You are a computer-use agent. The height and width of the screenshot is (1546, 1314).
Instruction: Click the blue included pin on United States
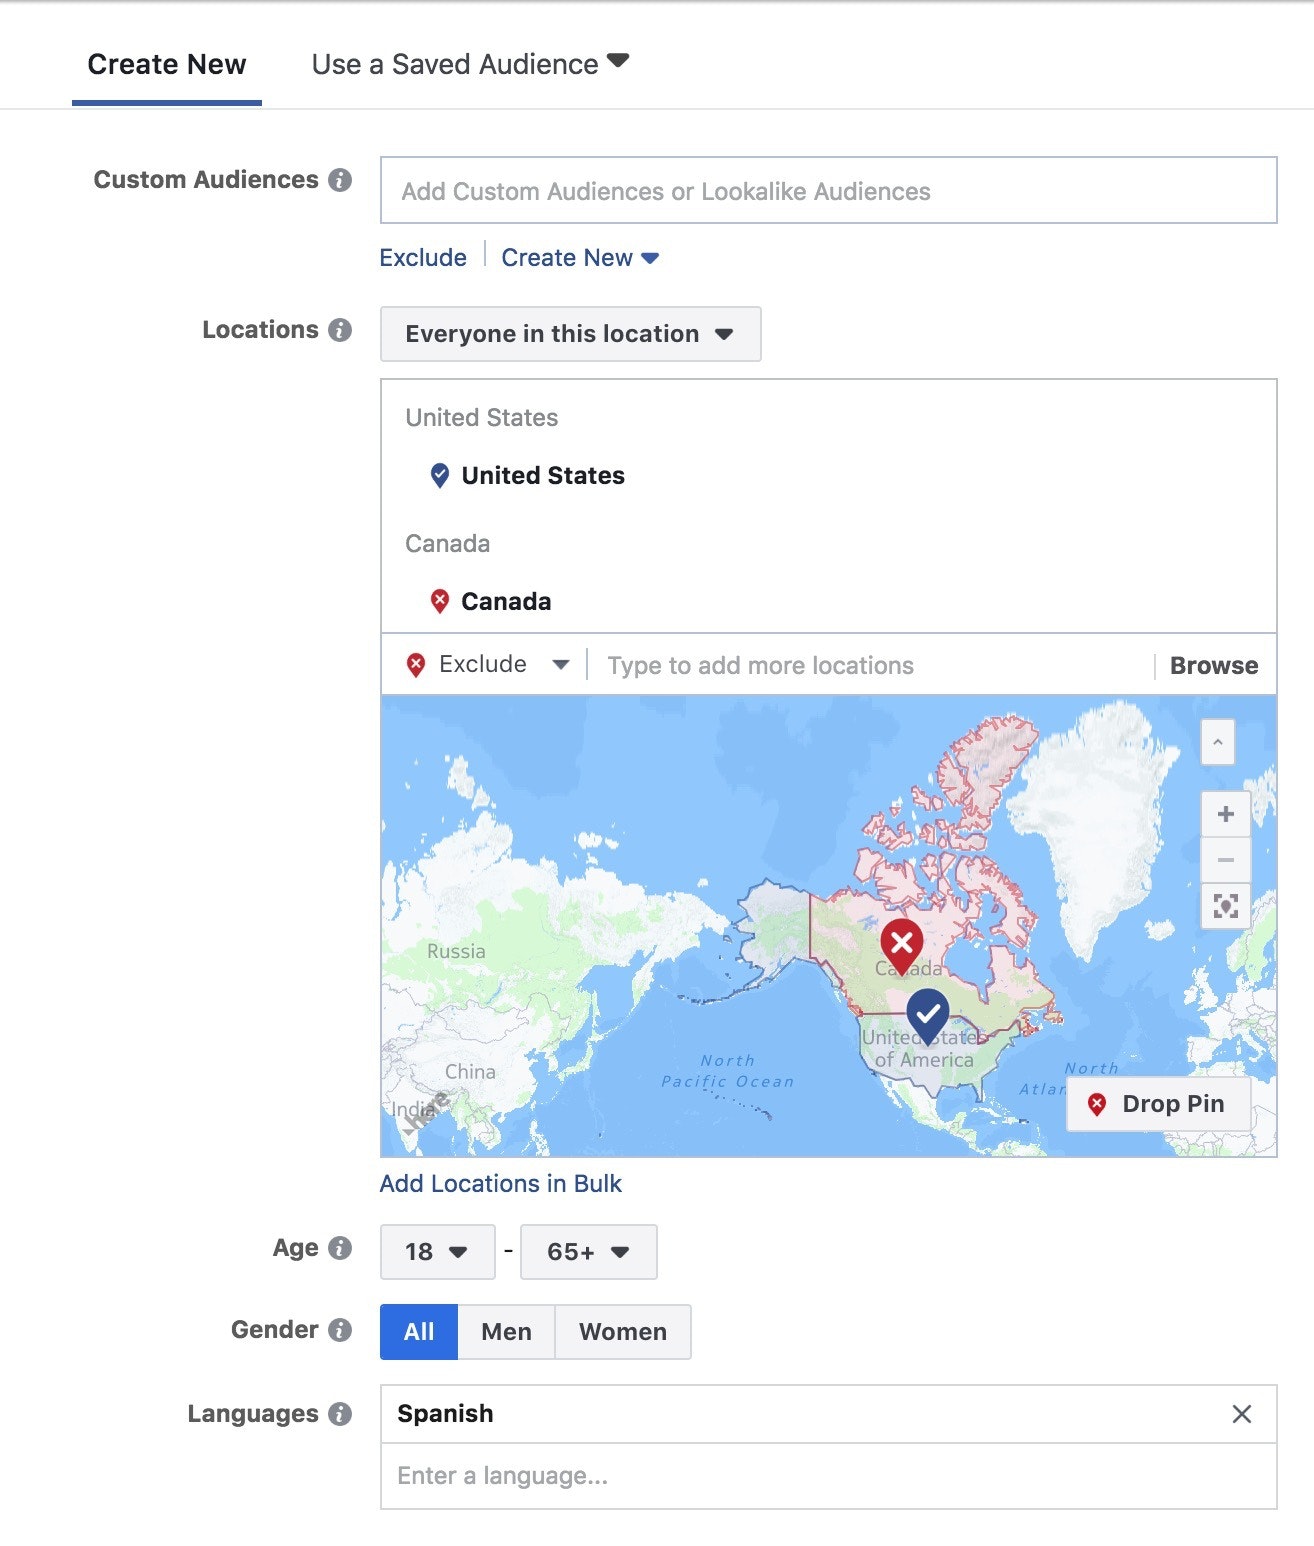coord(927,1014)
